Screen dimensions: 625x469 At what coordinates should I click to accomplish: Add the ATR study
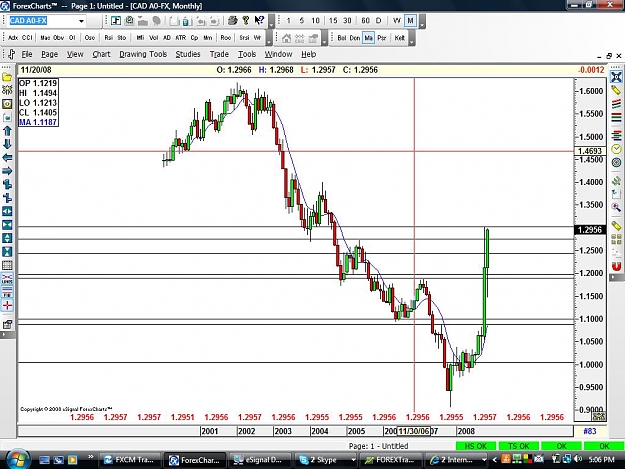click(x=181, y=38)
